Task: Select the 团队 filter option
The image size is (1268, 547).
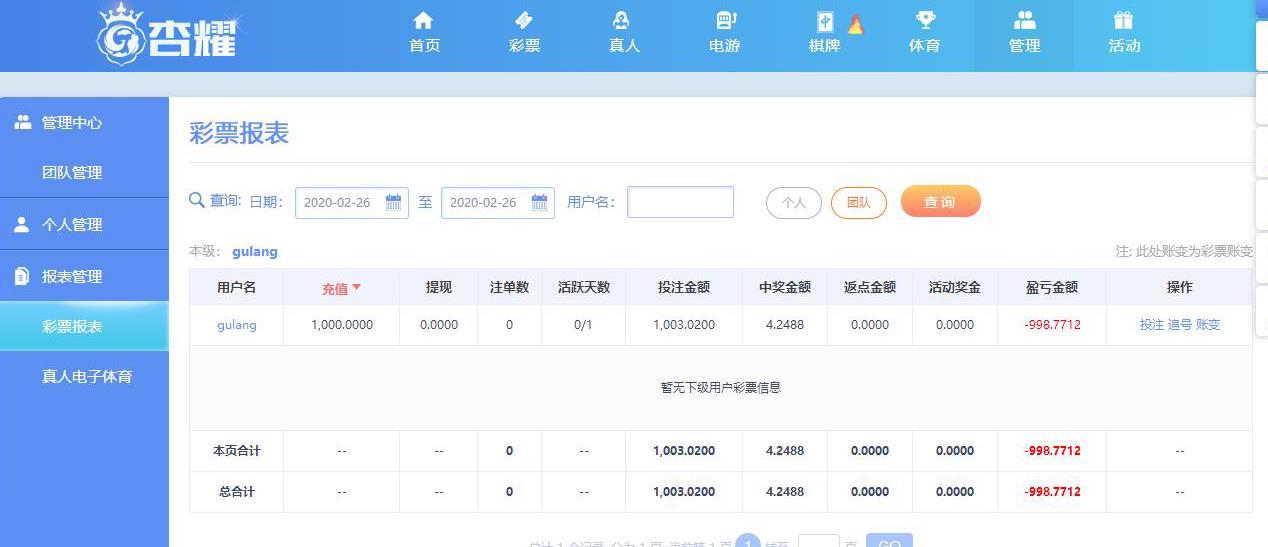Action: 859,202
